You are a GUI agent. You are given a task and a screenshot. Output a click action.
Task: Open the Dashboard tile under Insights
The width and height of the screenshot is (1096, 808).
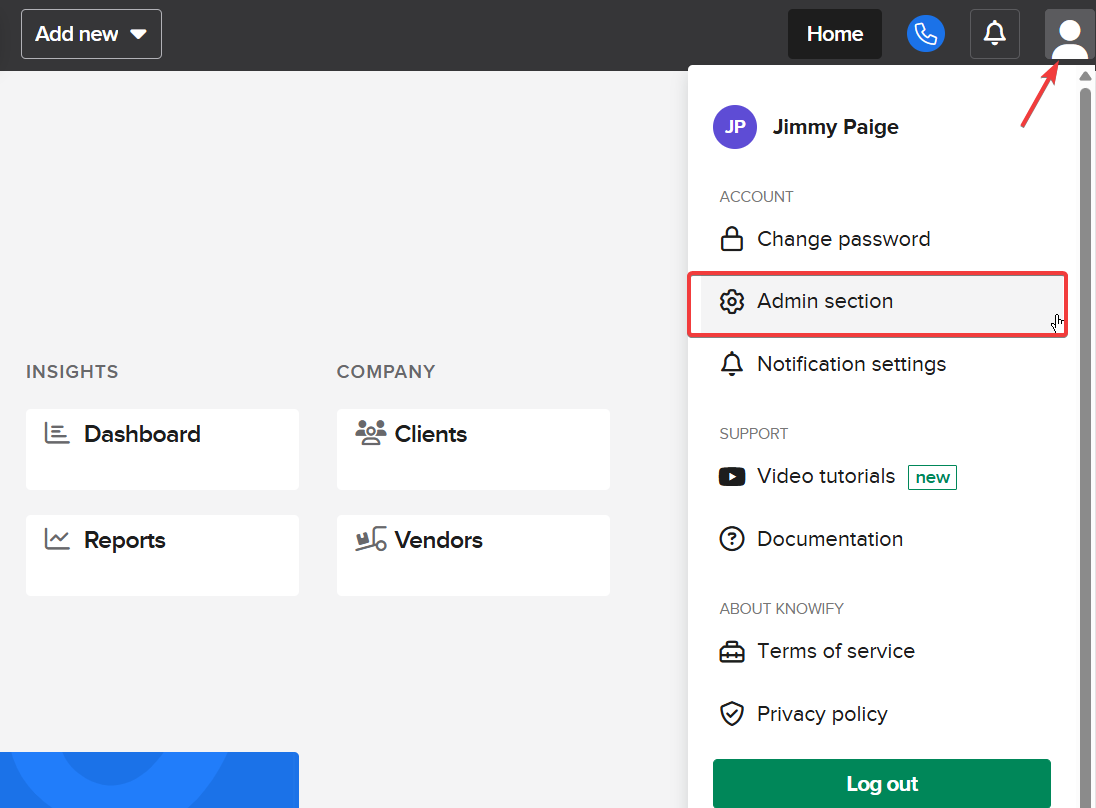(x=162, y=449)
